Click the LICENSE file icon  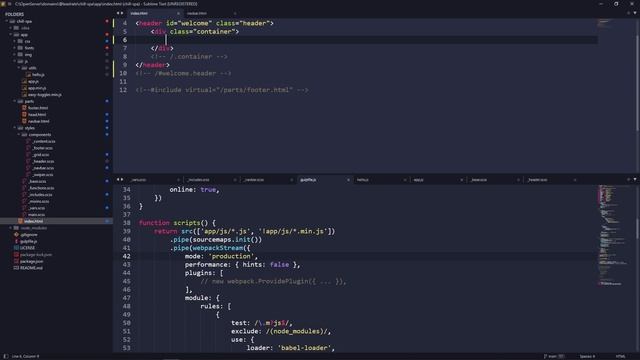point(16,247)
